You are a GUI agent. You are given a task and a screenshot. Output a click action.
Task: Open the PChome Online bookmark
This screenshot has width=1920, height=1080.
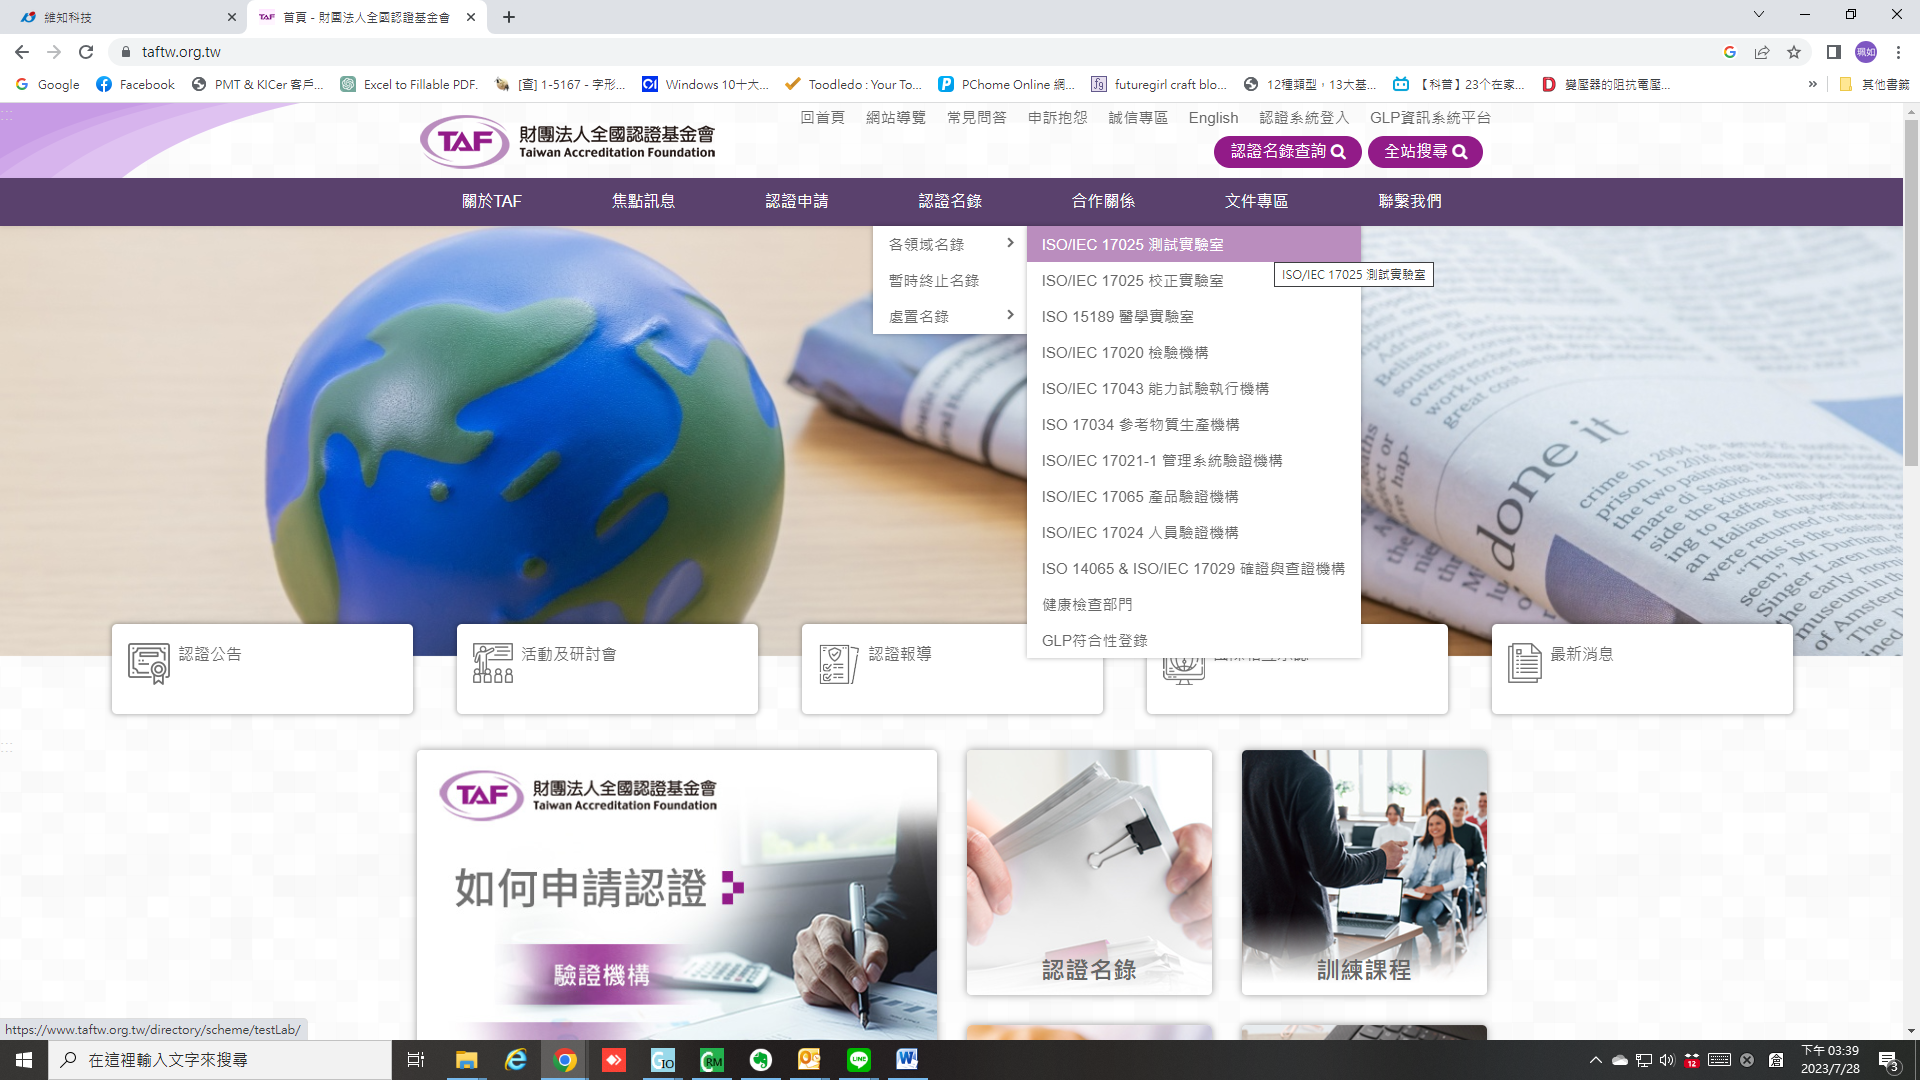coord(1007,84)
